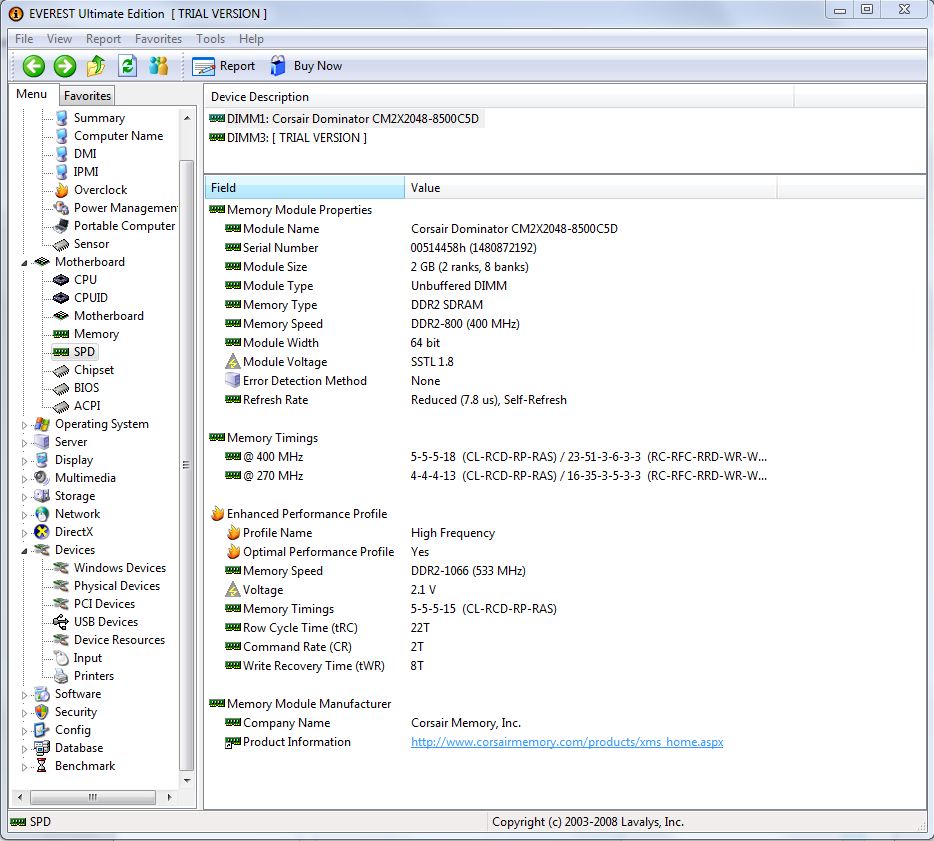The width and height of the screenshot is (934, 841).
Task: Open the Favorites menu
Action: coord(158,39)
